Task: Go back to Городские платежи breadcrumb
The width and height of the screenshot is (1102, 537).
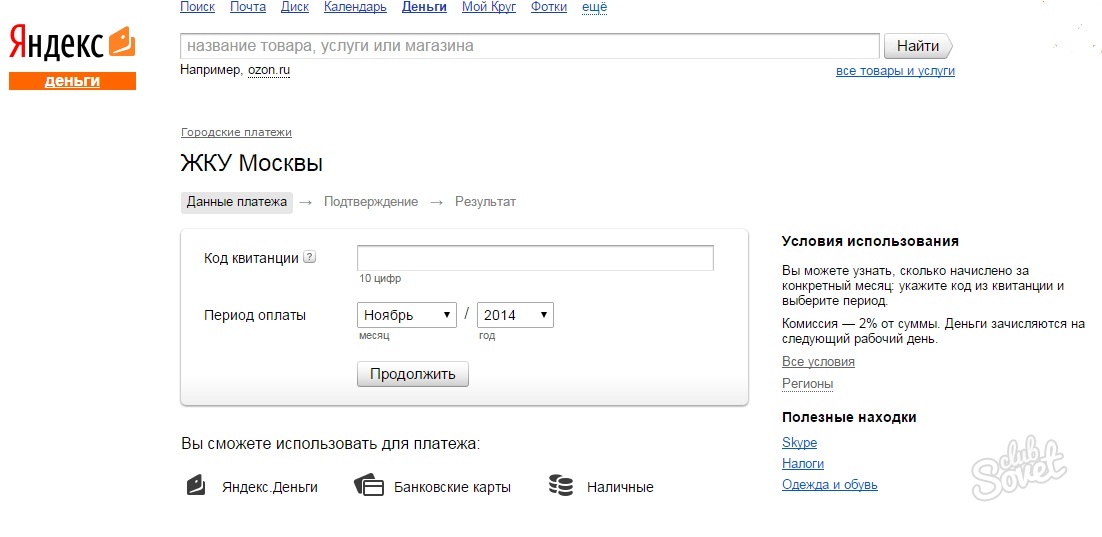Action: point(236,132)
